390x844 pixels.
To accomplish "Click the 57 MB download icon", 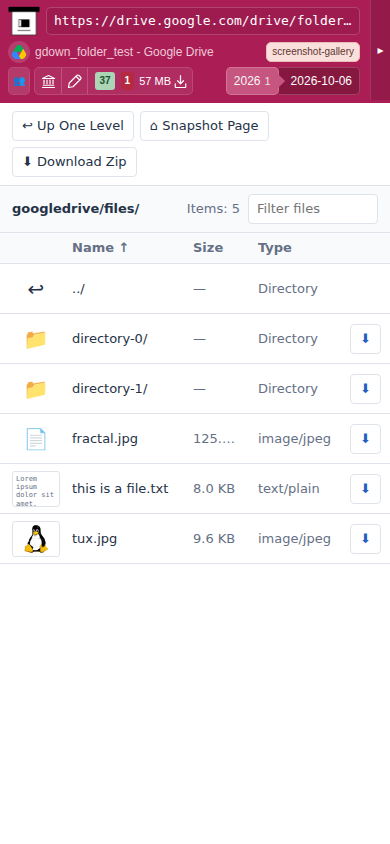I will click(181, 81).
